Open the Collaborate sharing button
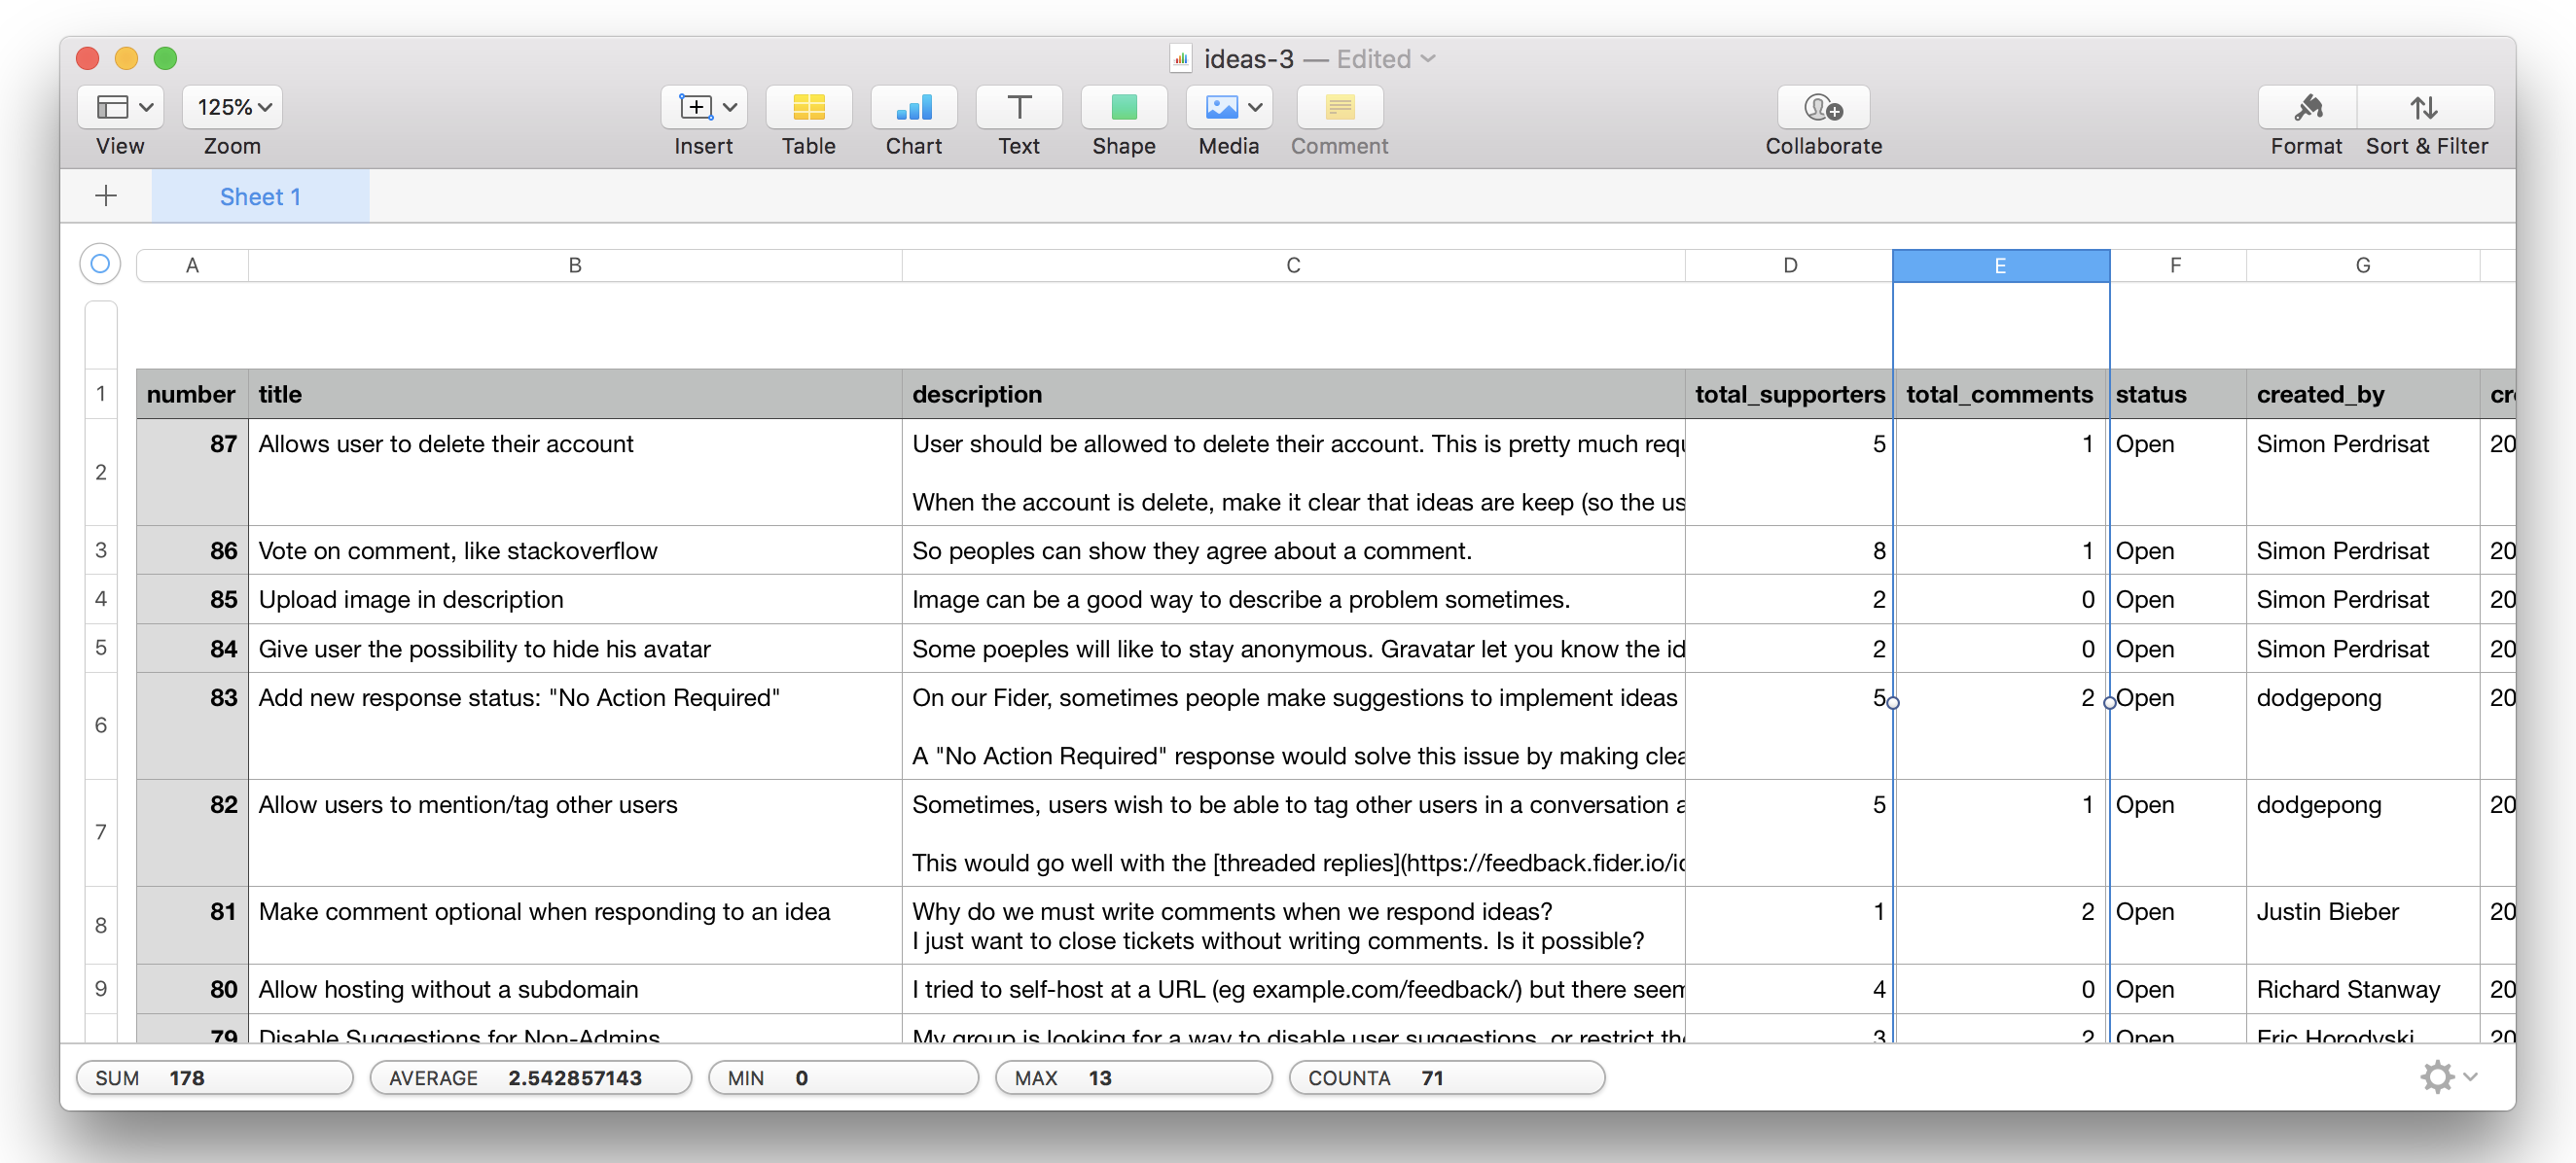Screen dimensions: 2576x1163 point(1822,107)
